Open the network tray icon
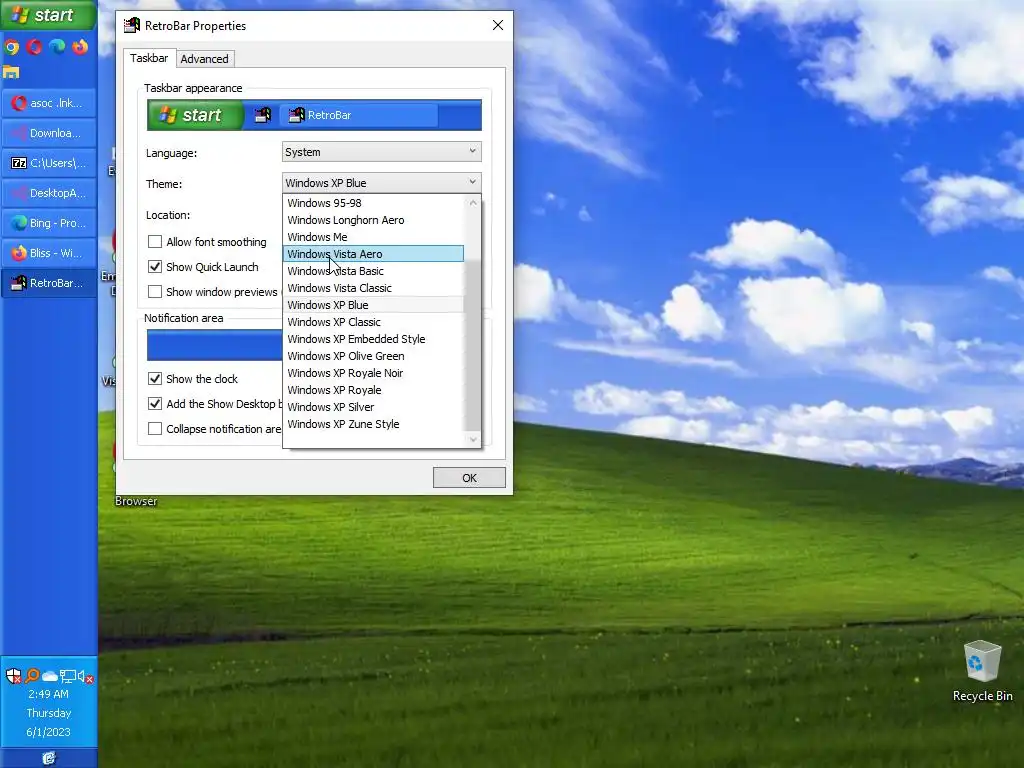This screenshot has width=1024, height=768. click(68, 676)
